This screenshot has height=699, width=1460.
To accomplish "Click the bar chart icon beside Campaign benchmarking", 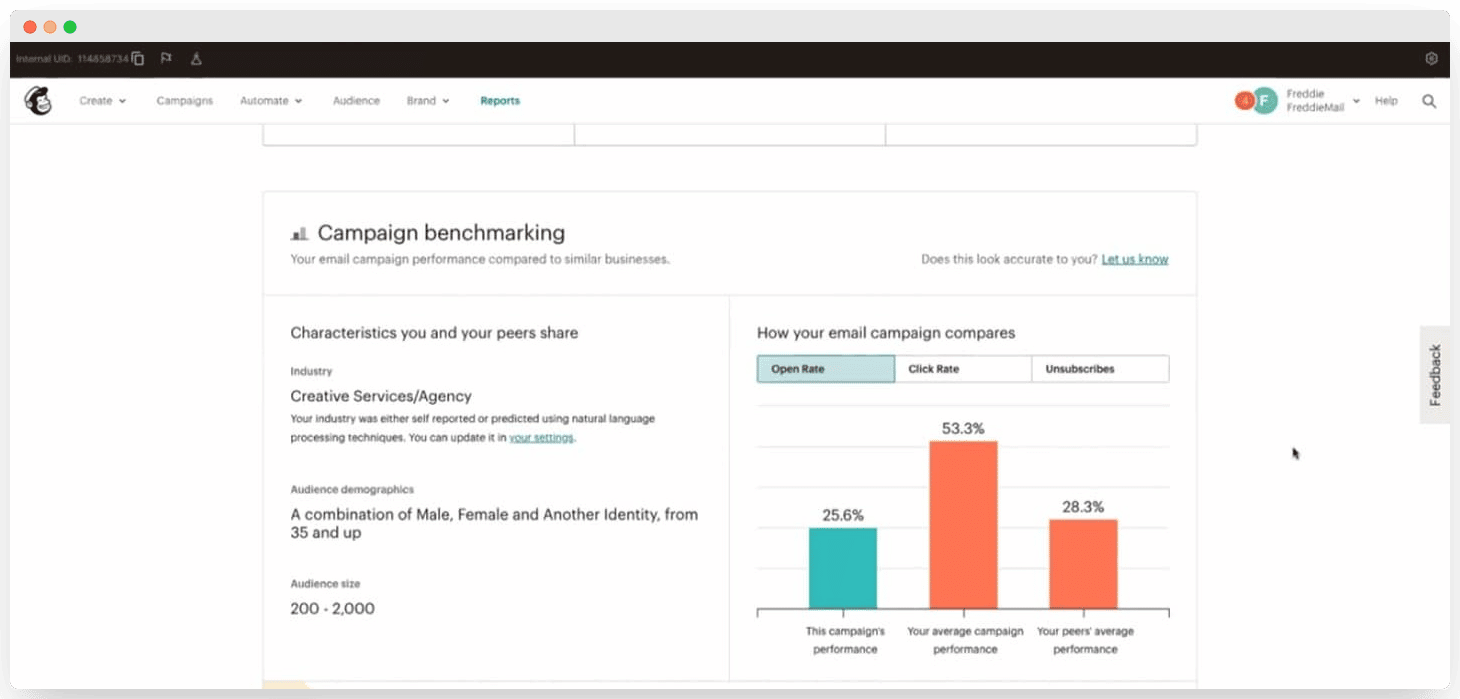I will point(299,234).
